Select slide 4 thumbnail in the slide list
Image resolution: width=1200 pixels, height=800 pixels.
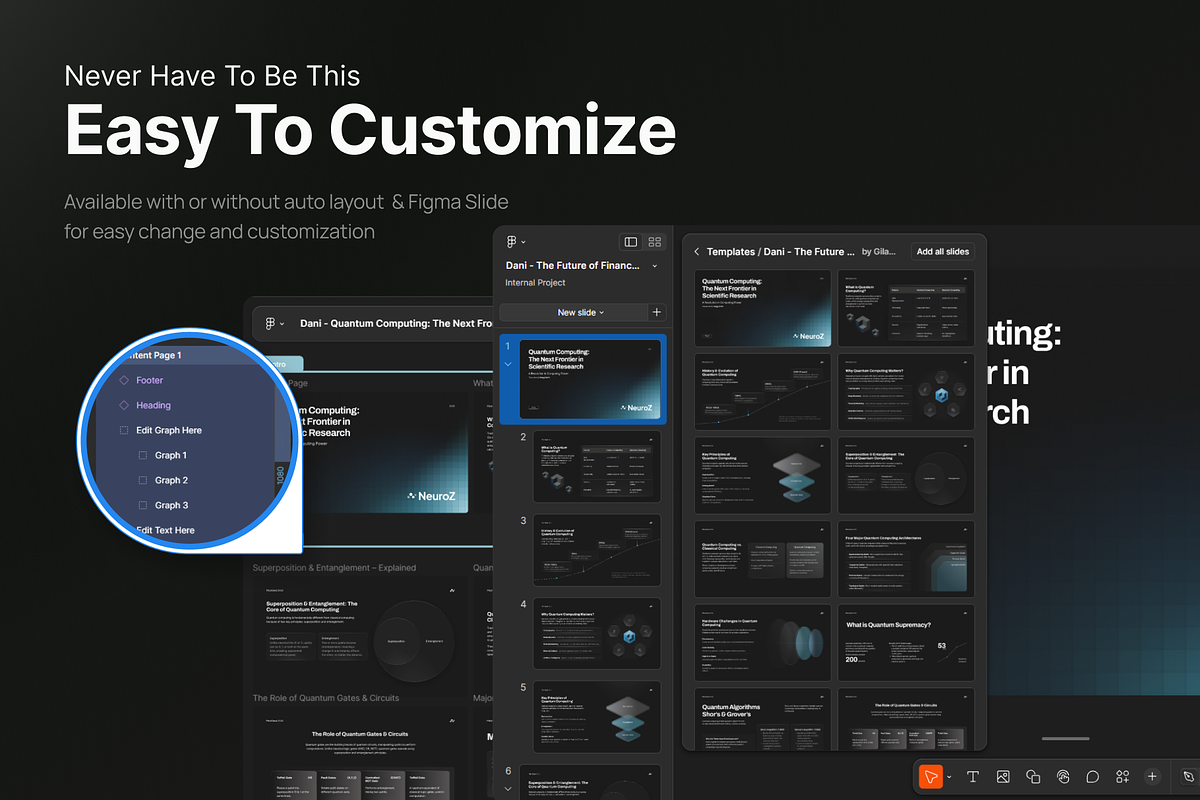click(597, 633)
